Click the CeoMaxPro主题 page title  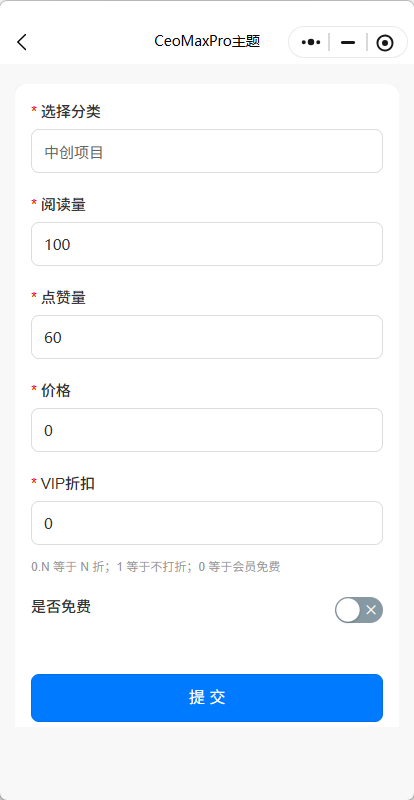(x=207, y=42)
